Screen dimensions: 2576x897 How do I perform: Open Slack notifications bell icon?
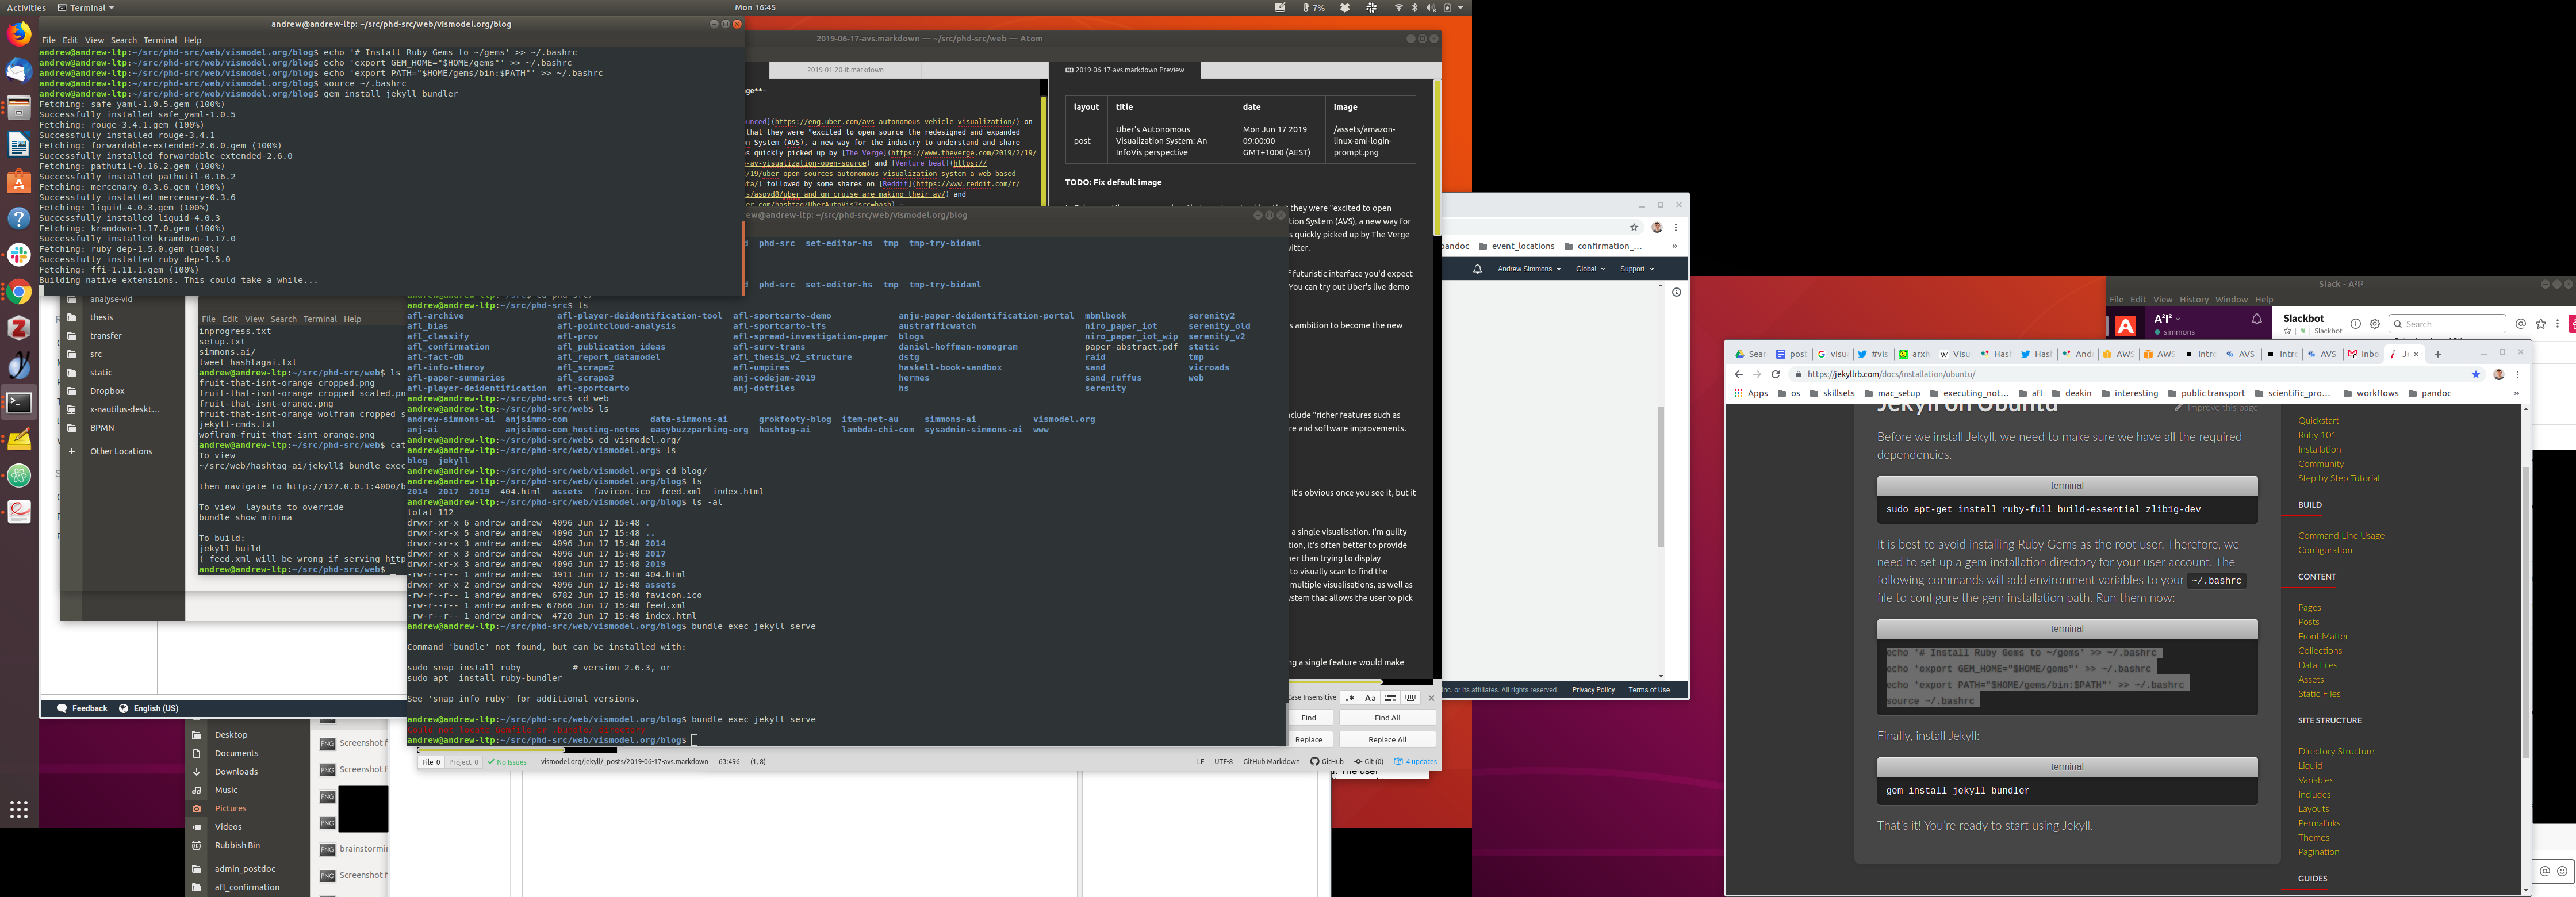(2256, 319)
